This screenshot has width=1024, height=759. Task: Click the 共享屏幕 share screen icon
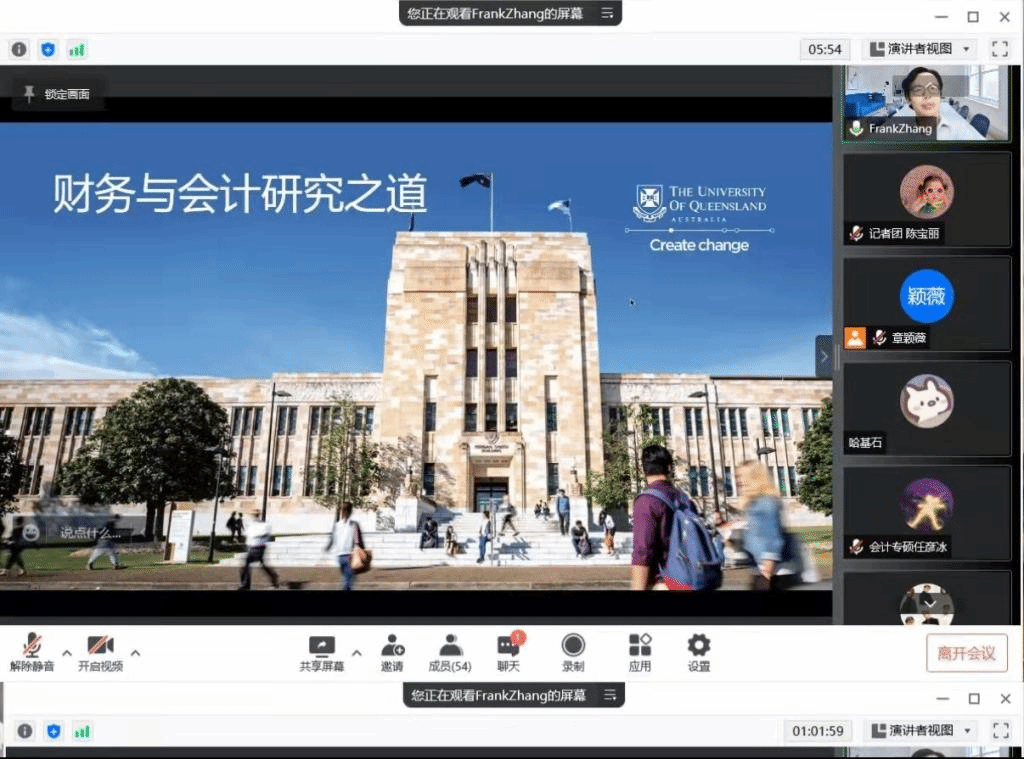[321, 646]
